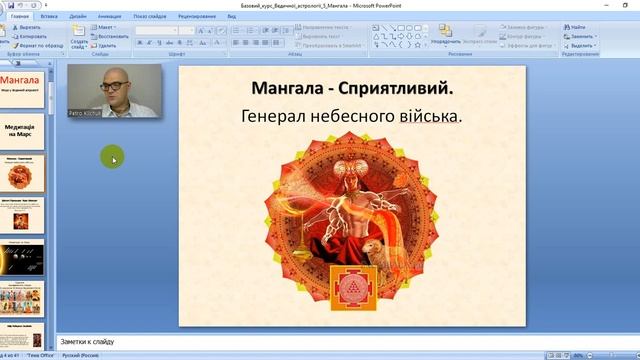
Task: Open the font color dropdown
Action: pyautogui.click(x=219, y=42)
